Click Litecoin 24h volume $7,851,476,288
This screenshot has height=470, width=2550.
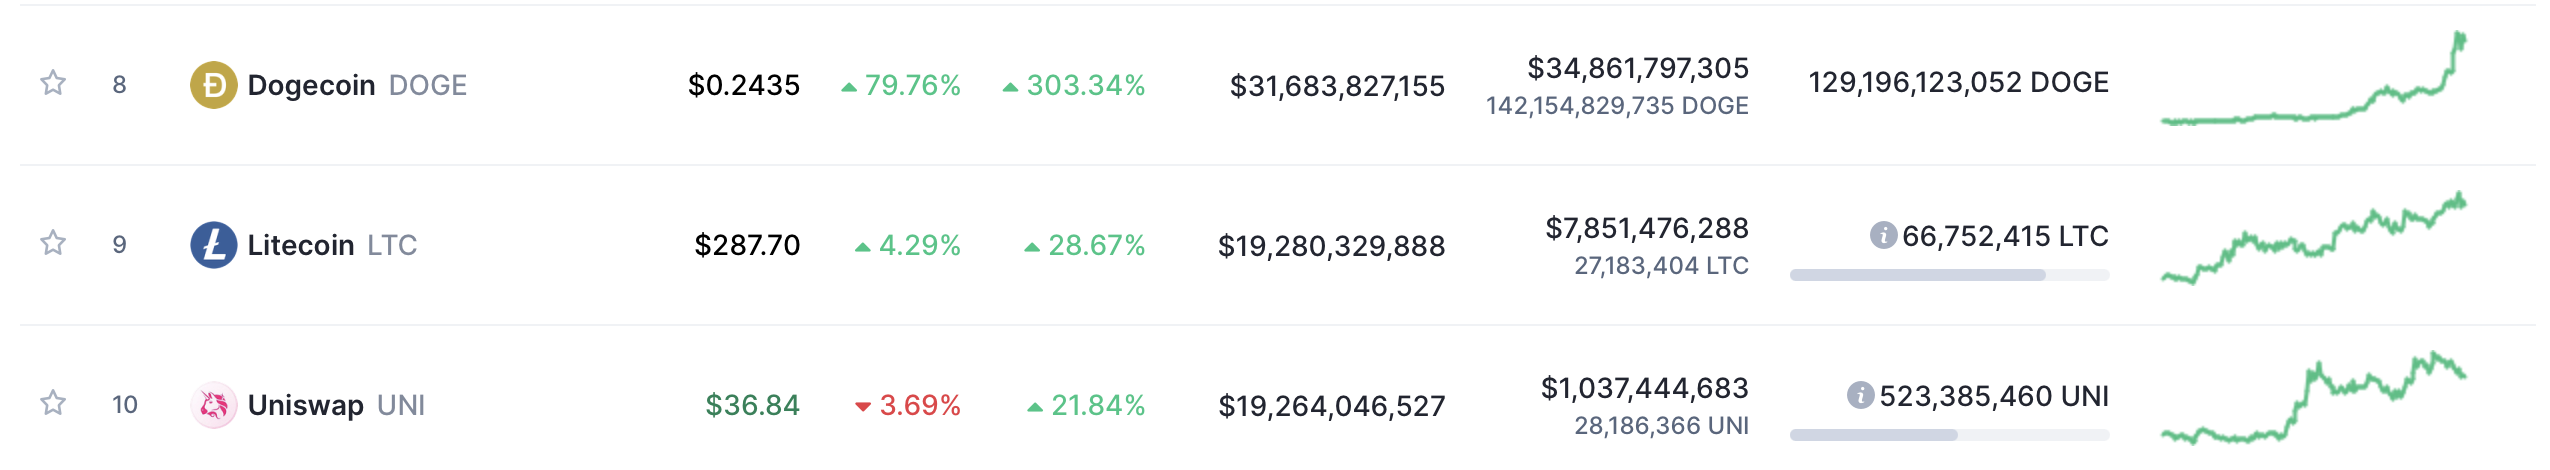[1646, 228]
